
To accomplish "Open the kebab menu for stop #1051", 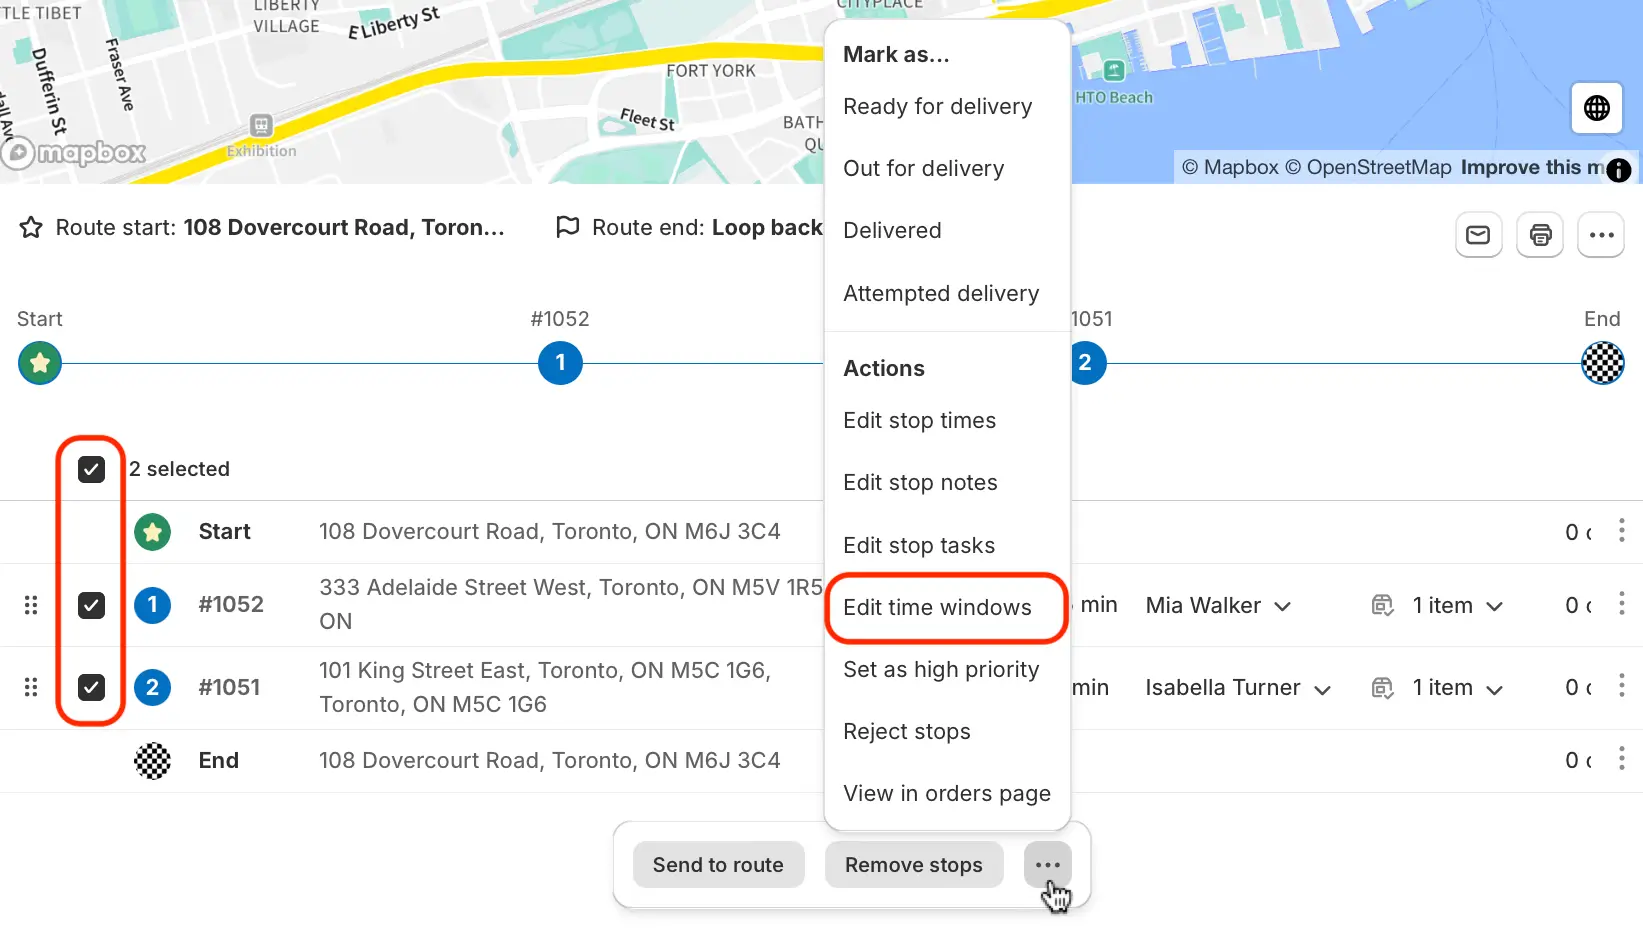I will (1621, 686).
